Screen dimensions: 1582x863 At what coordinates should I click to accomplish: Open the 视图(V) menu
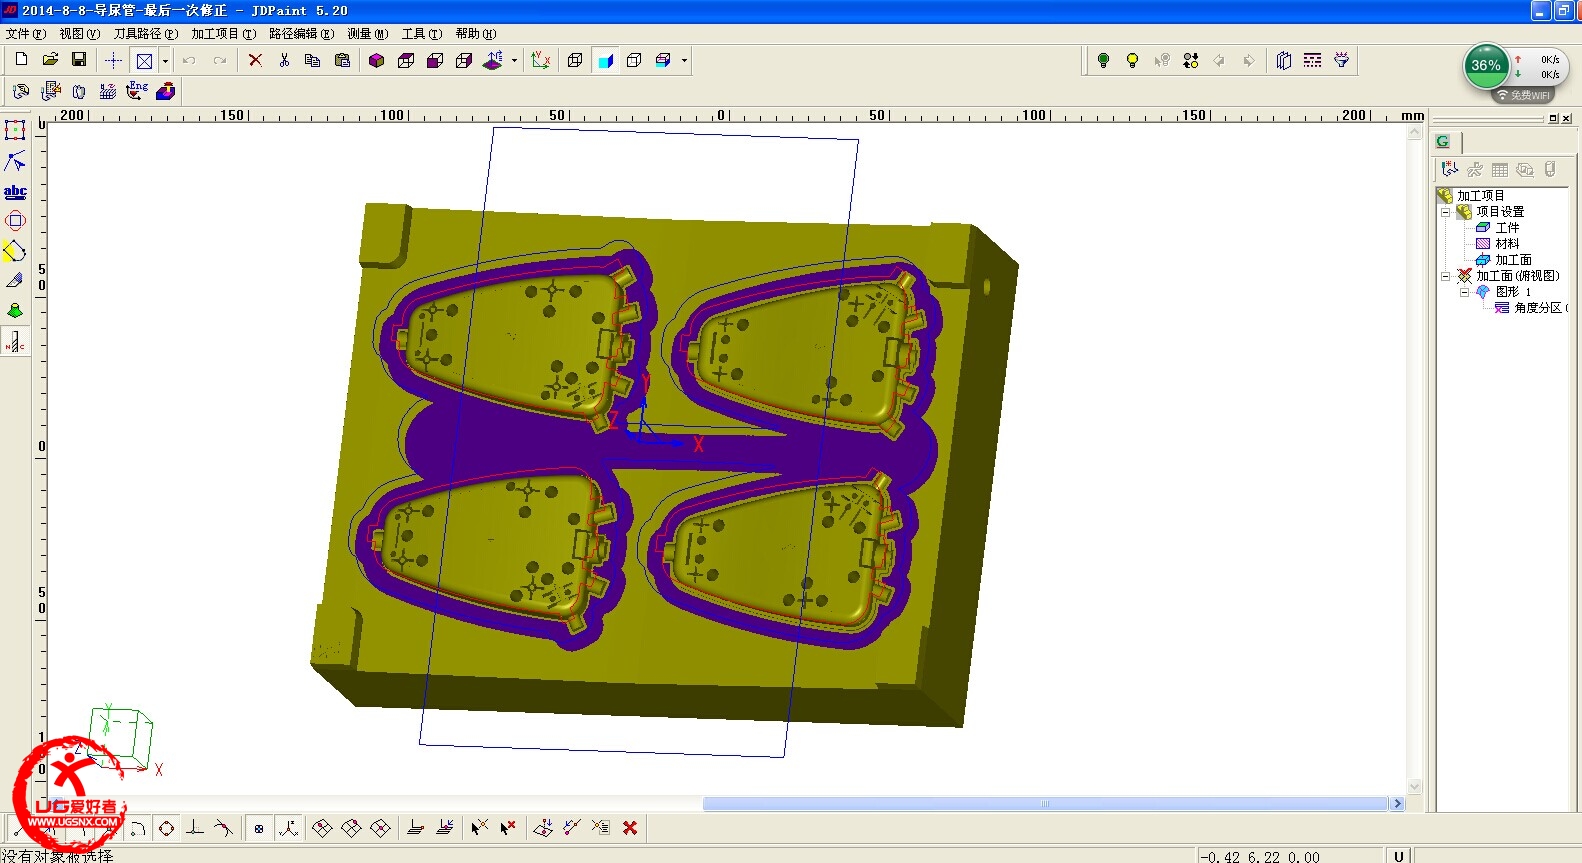[80, 34]
